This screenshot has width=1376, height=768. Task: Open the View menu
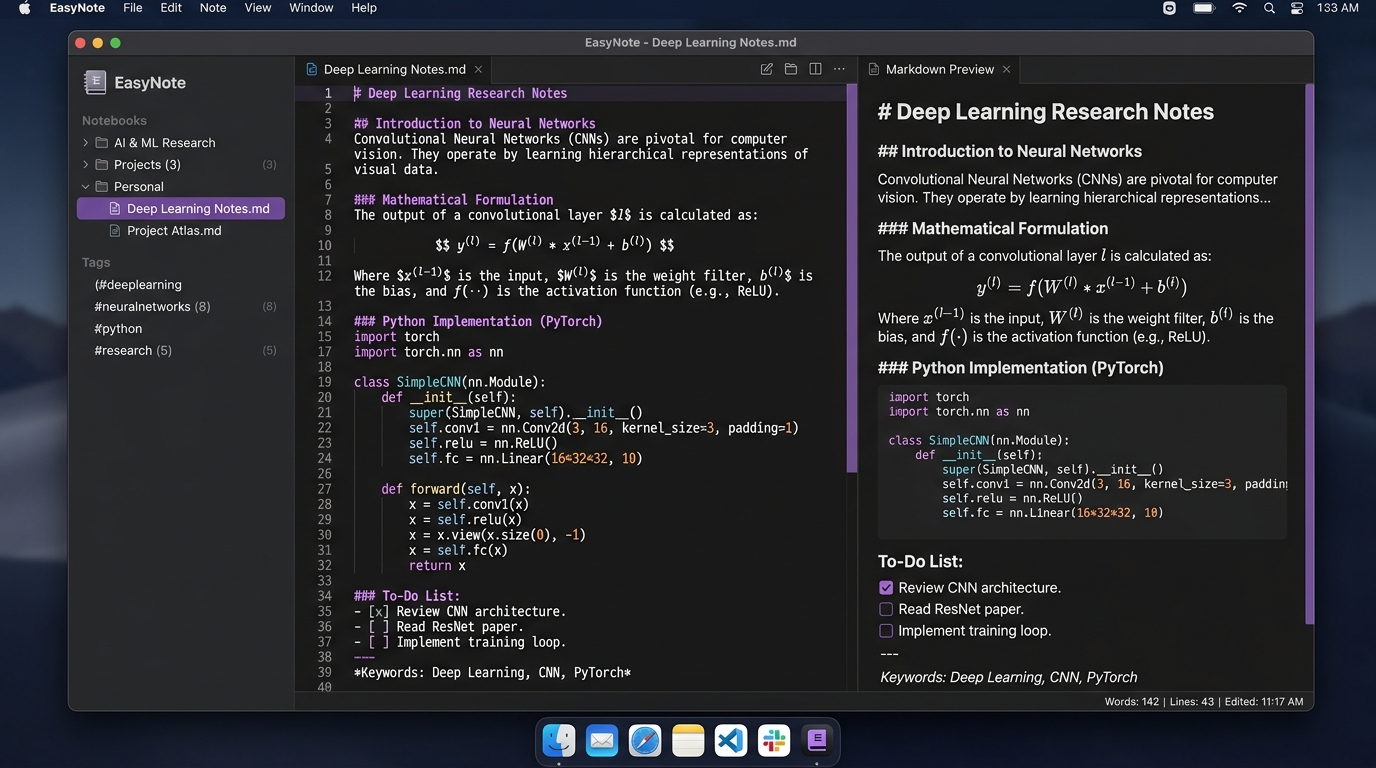258,8
